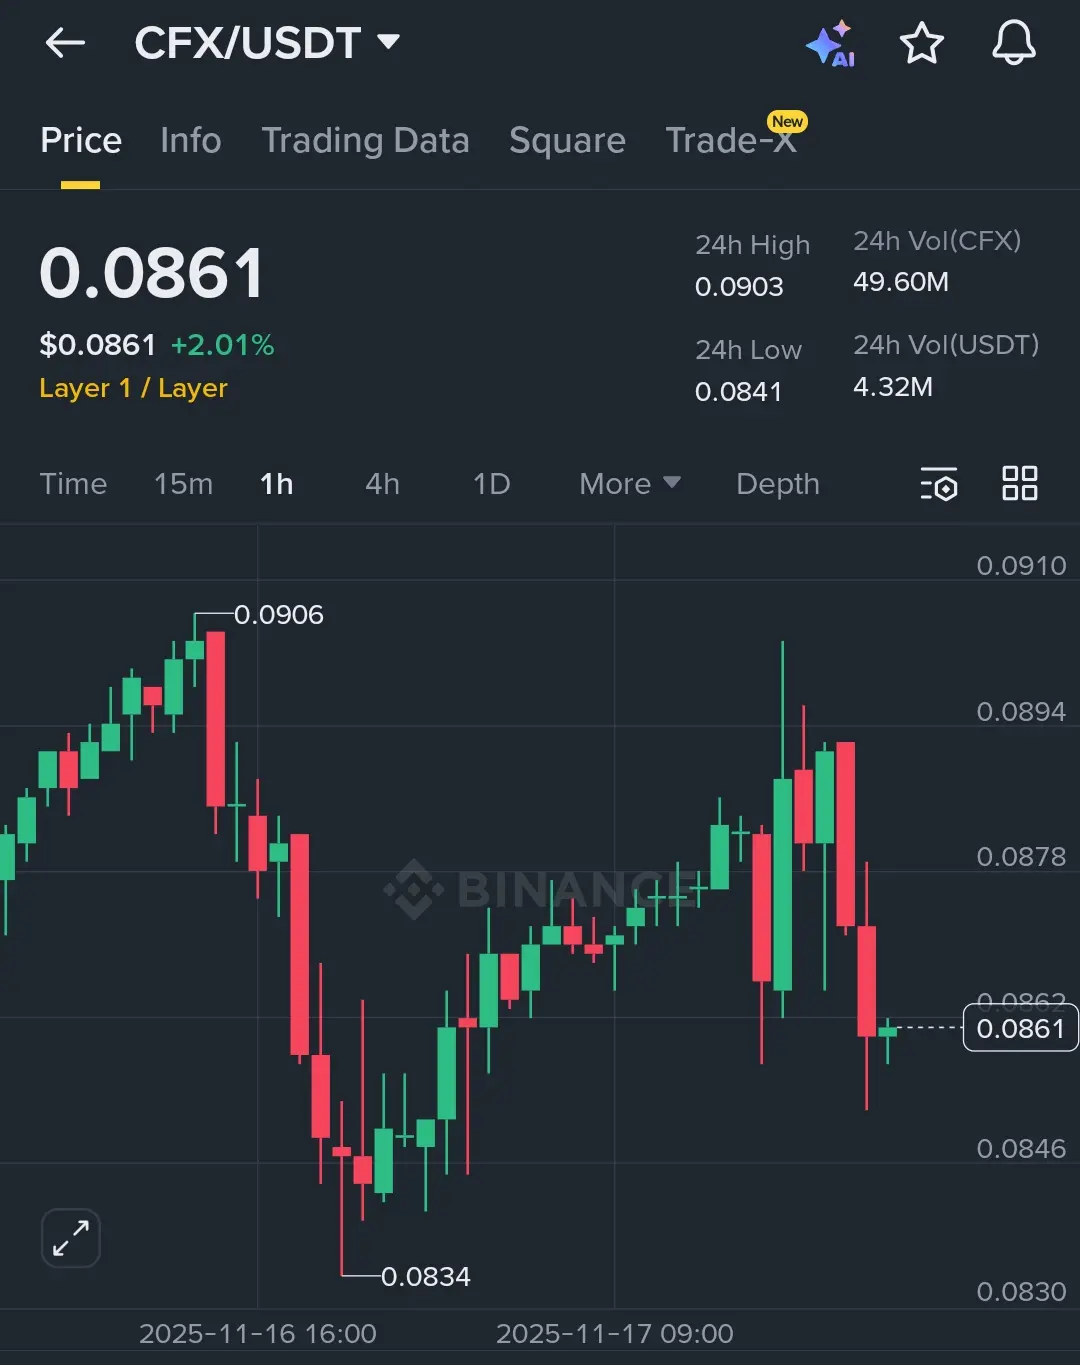Tap the 0.0910 price axis label

tap(1021, 566)
